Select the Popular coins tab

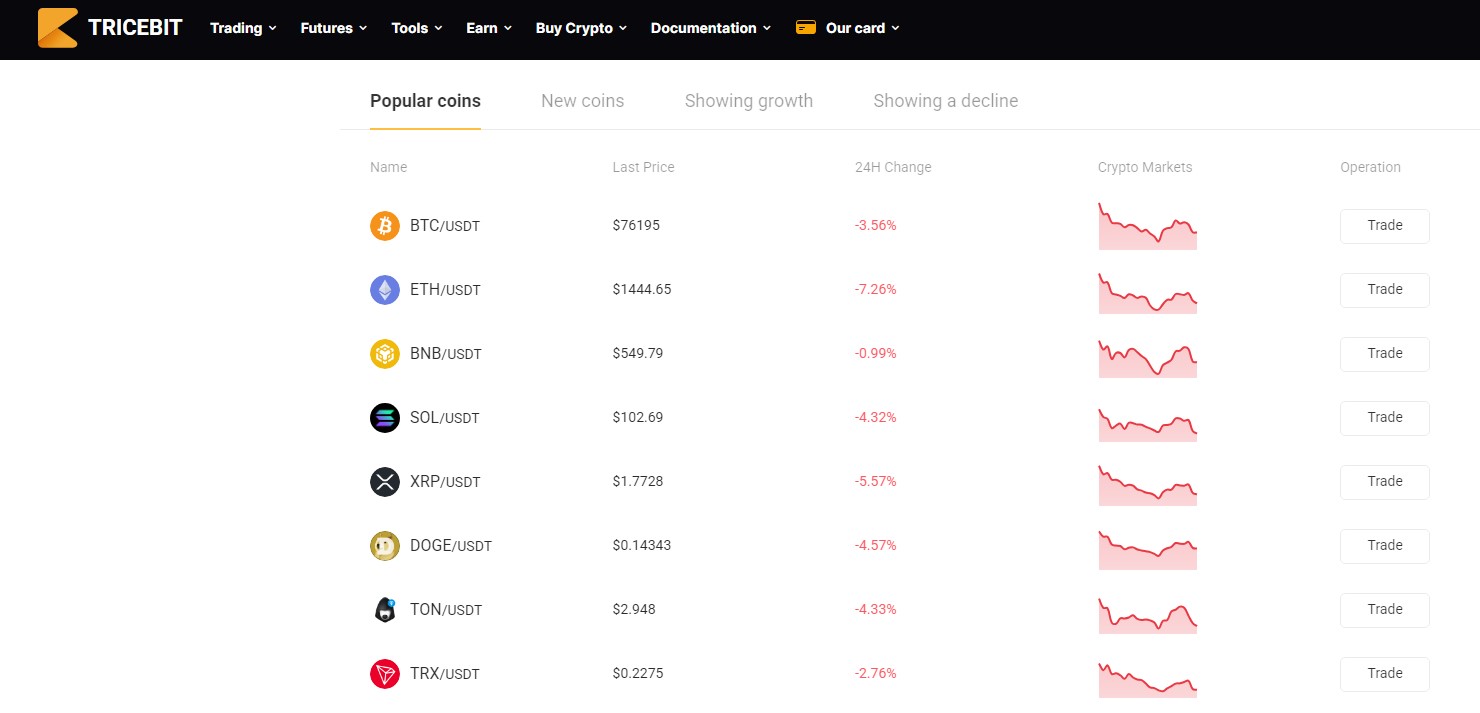(x=425, y=101)
